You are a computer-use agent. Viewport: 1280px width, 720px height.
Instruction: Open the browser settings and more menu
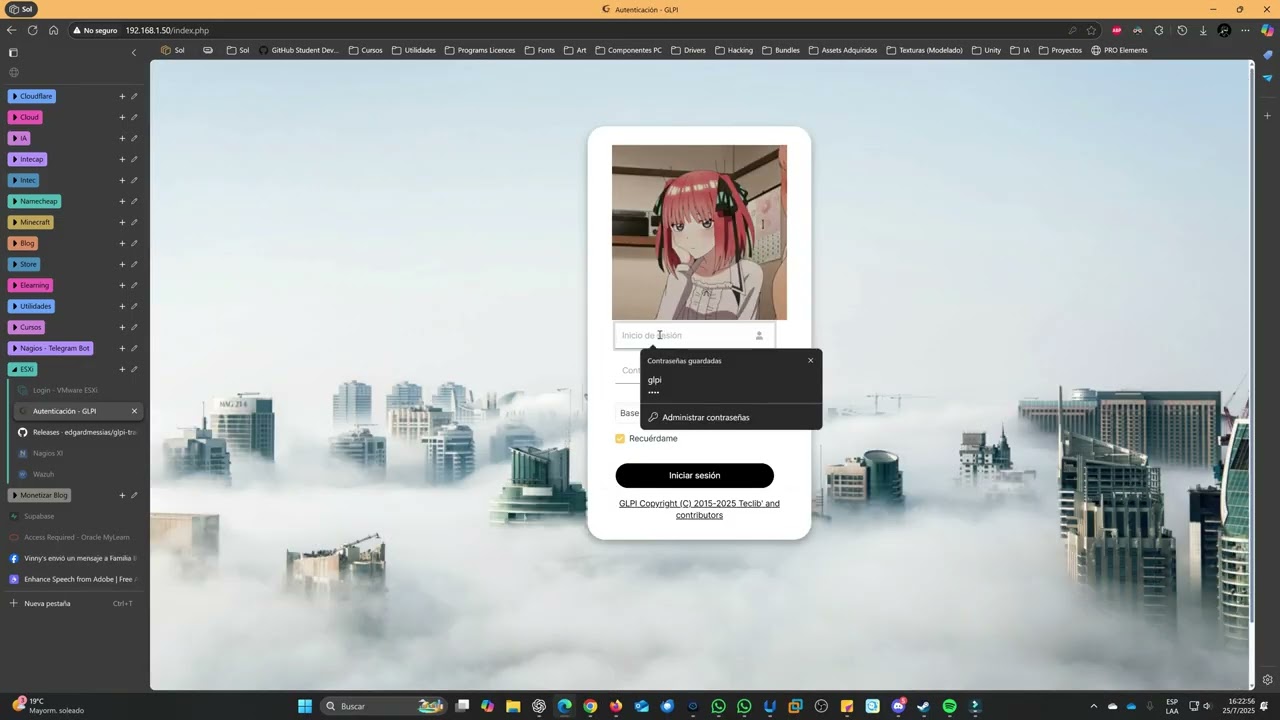[x=1245, y=30]
